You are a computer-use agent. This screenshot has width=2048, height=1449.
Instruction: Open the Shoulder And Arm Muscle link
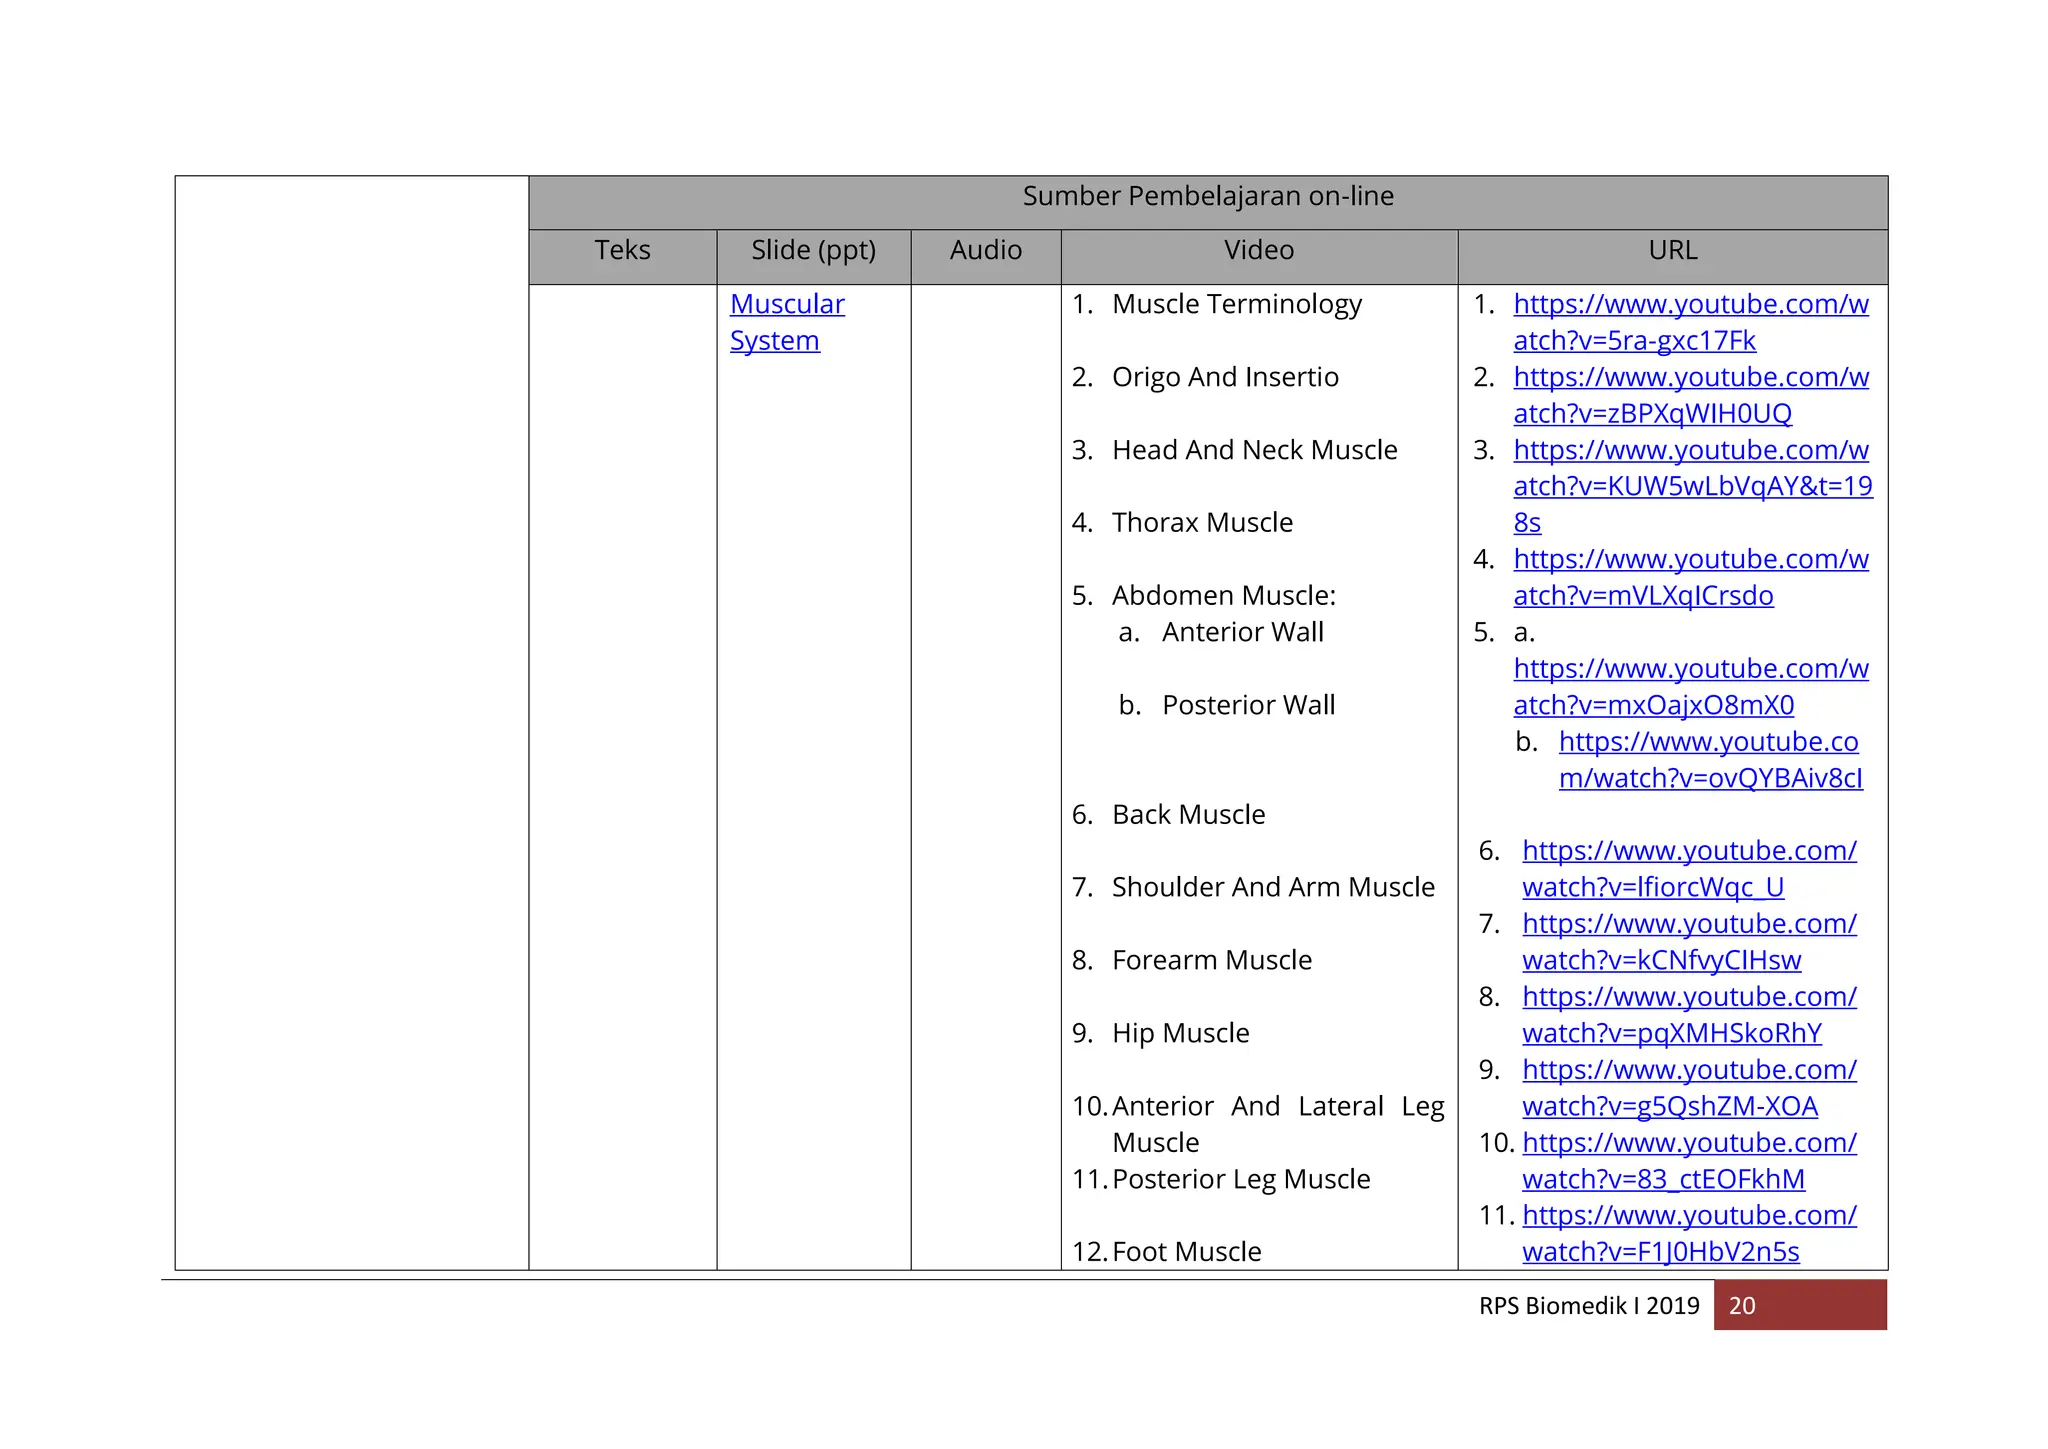[1689, 924]
